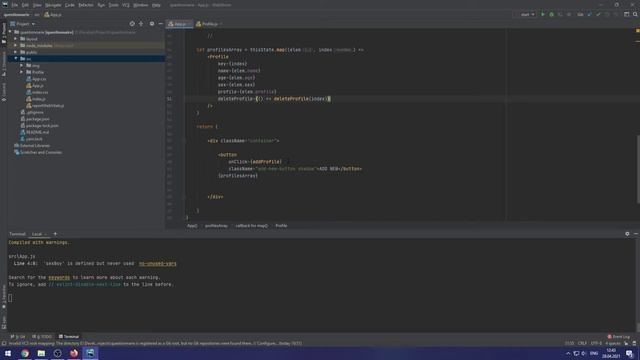Add a new terminal session with plus
The image size is (640, 360).
(55, 234)
